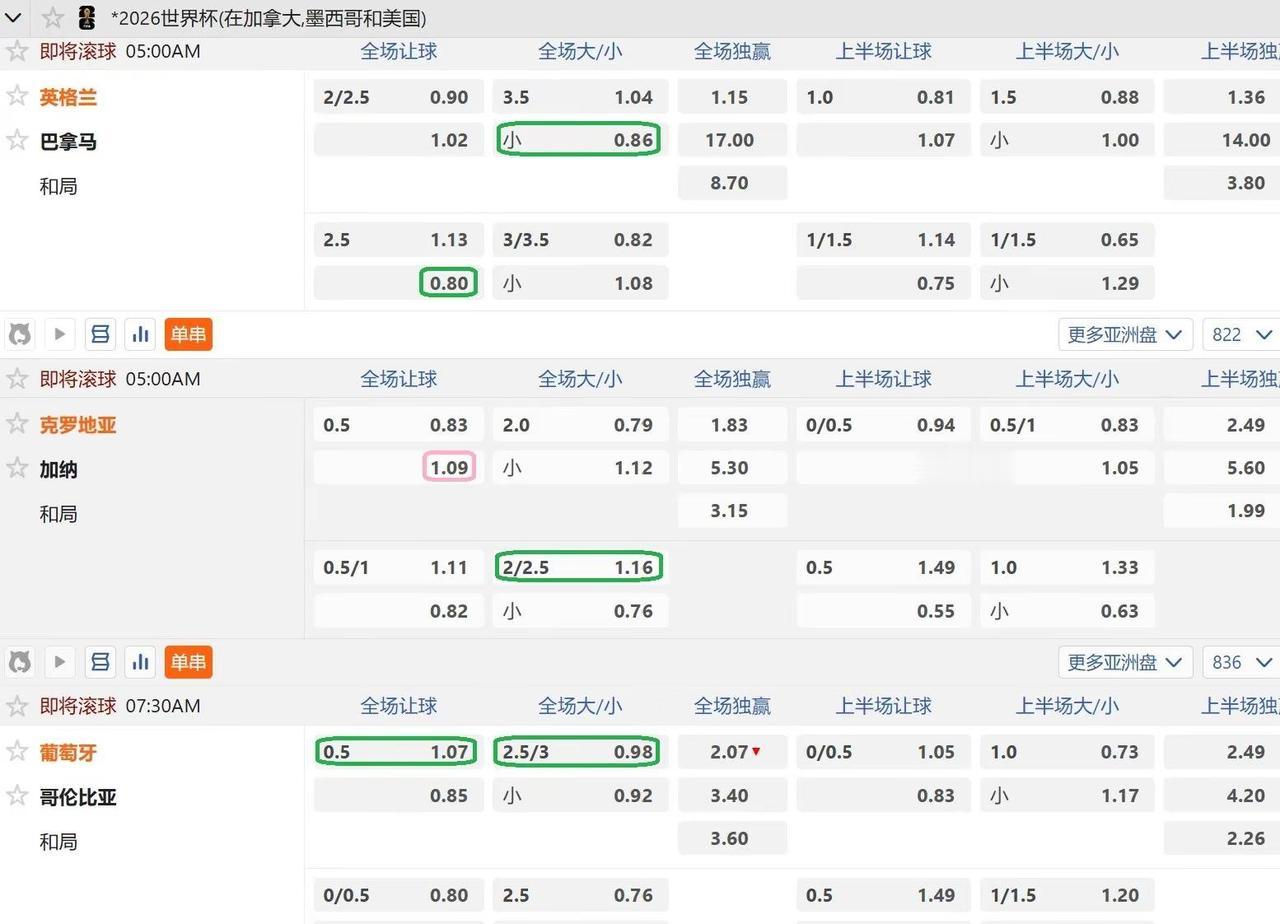The width and height of the screenshot is (1280, 924).
Task: Select Panama handicap odds 1.02
Action: point(398,140)
